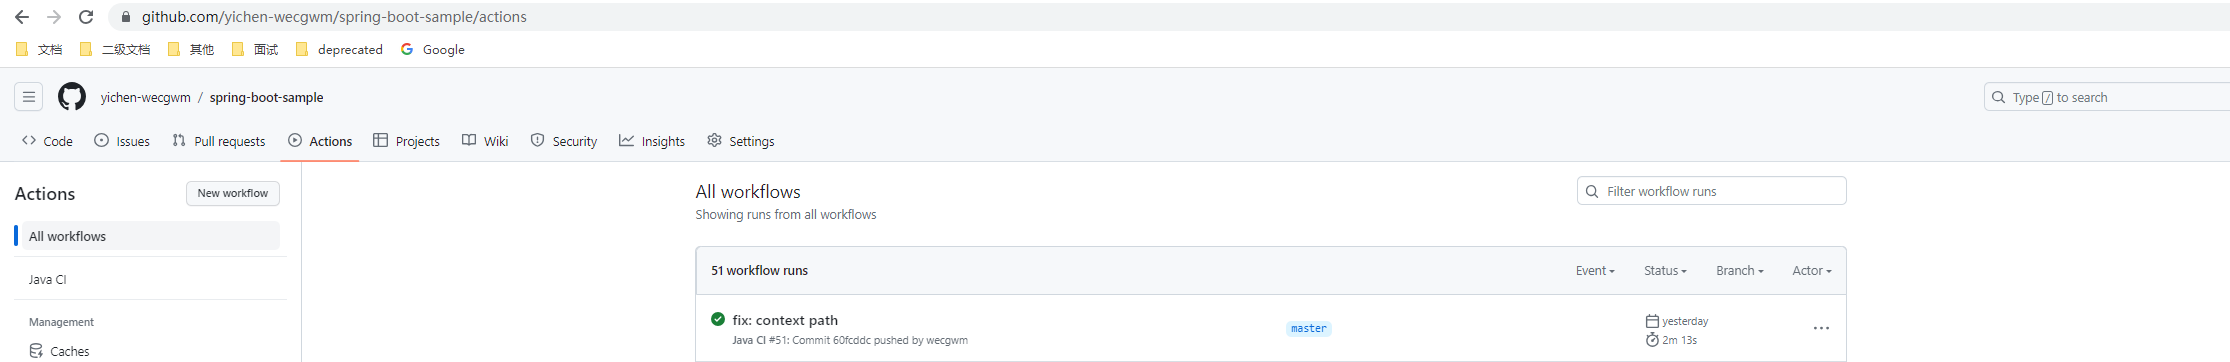Switch to the Pull requests tab
Screen dimensions: 2230x362
[x=219, y=141]
